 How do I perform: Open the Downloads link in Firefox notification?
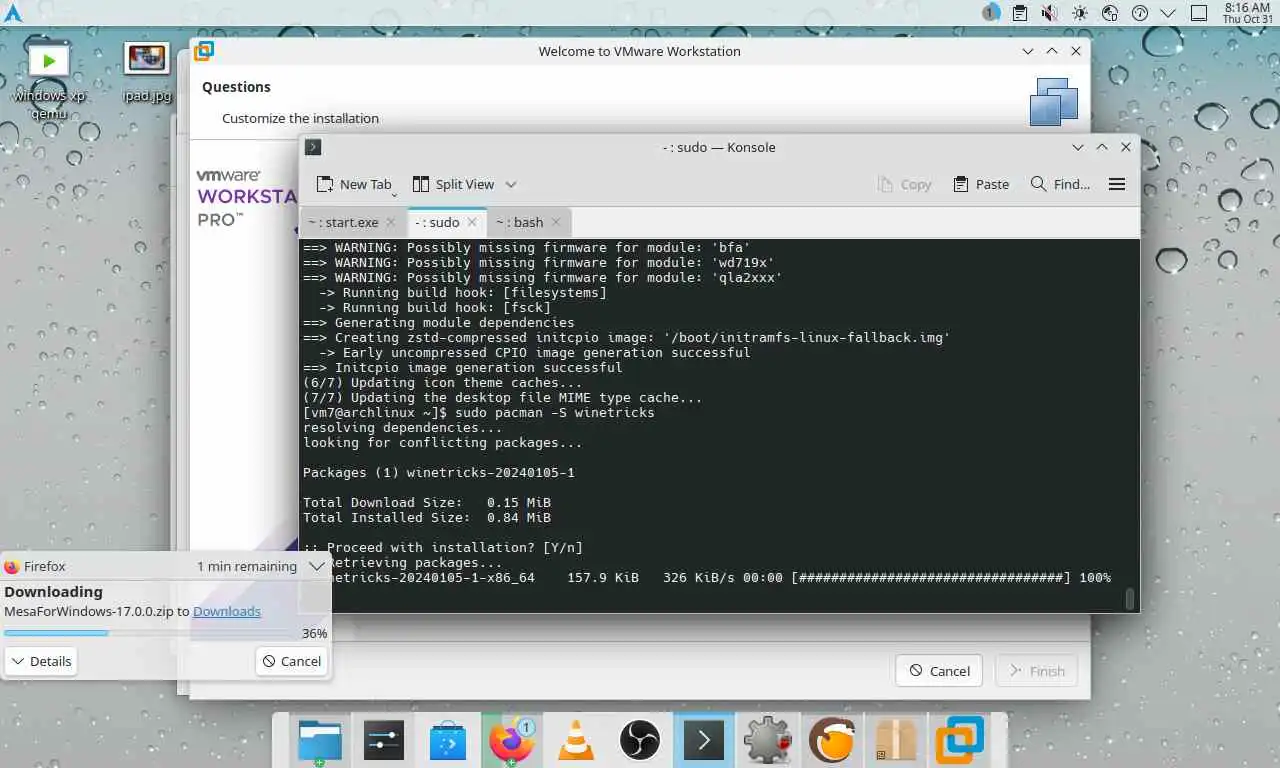coord(227,611)
